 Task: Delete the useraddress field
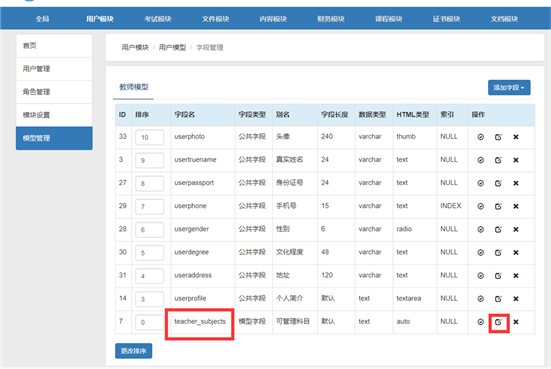[516, 276]
